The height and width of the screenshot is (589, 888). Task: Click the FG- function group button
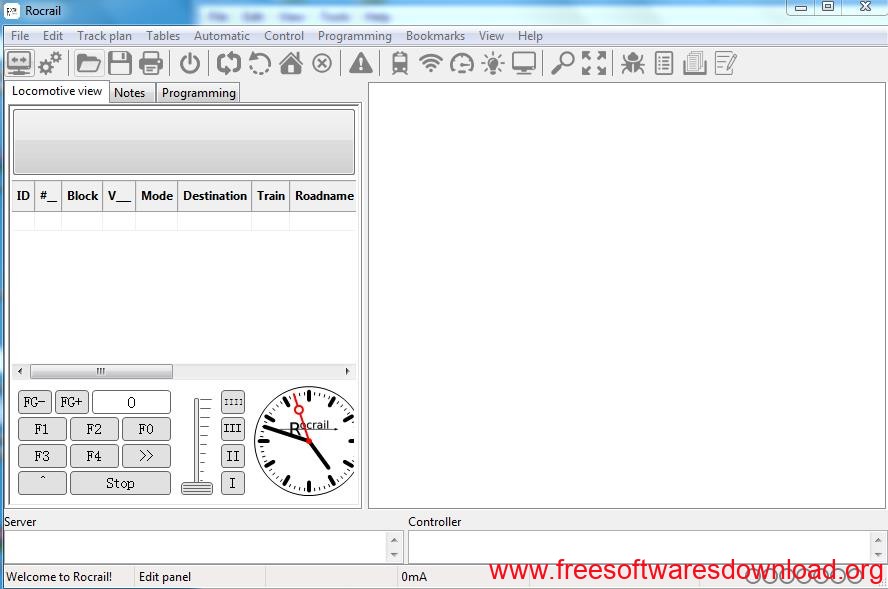(x=35, y=402)
